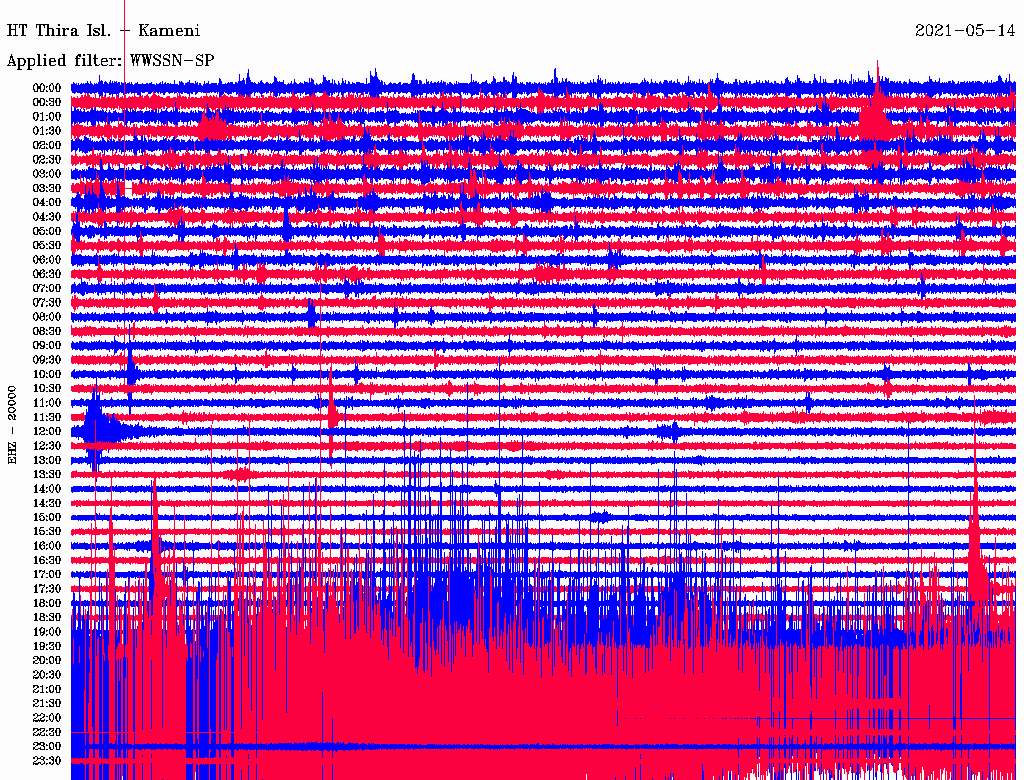Choose the 11:00 time row label
The image size is (1024, 780).
[47, 402]
